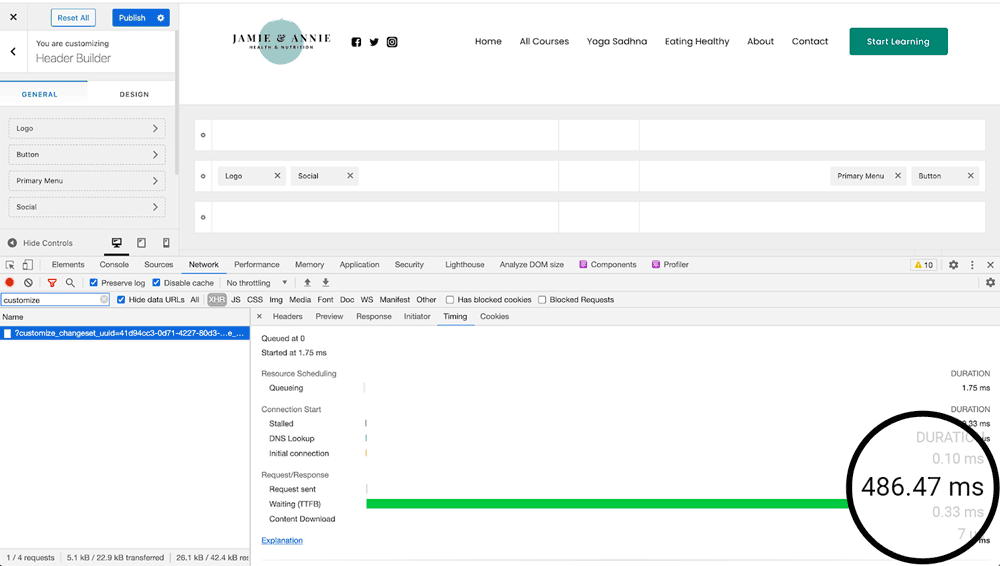Toggle the DevTools device toolbar icon
This screenshot has width=1000, height=566.
[x=27, y=265]
